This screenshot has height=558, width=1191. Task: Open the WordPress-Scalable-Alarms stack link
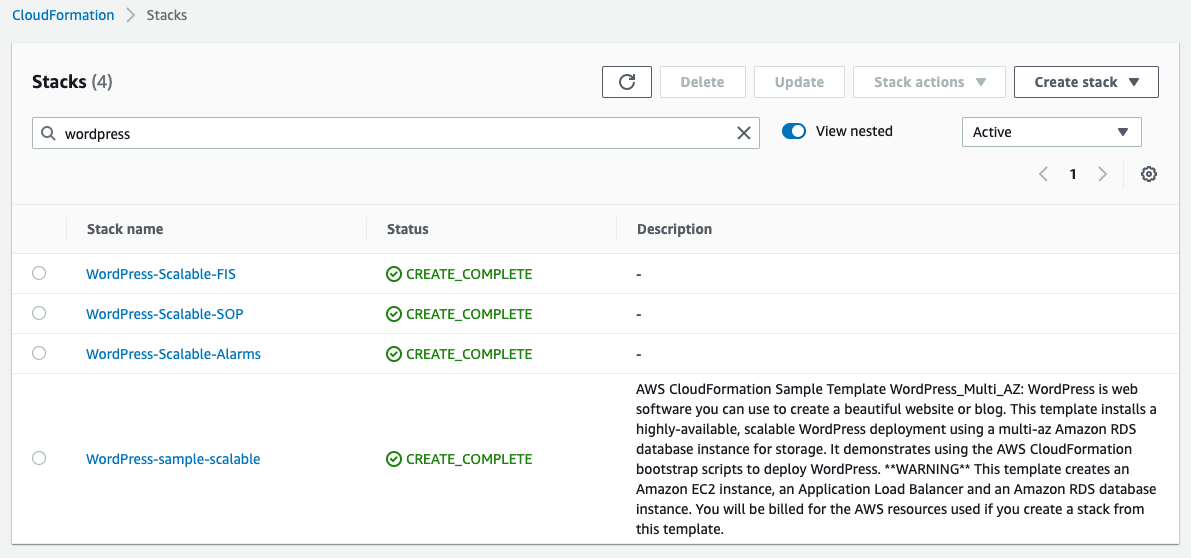tap(173, 354)
